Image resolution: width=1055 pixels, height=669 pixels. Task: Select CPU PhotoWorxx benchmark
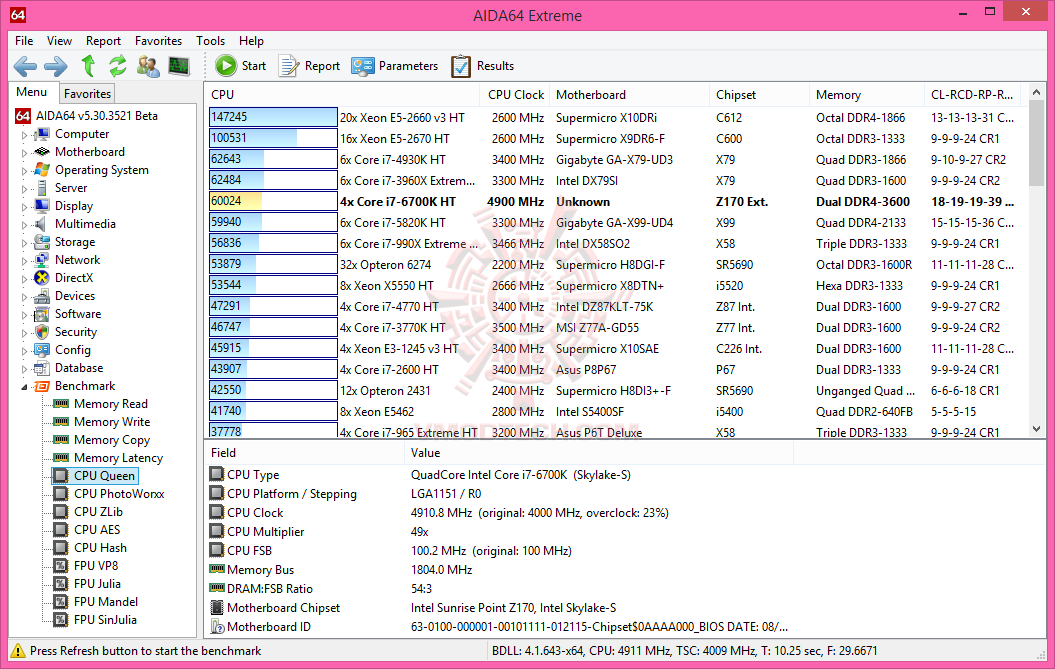point(119,494)
